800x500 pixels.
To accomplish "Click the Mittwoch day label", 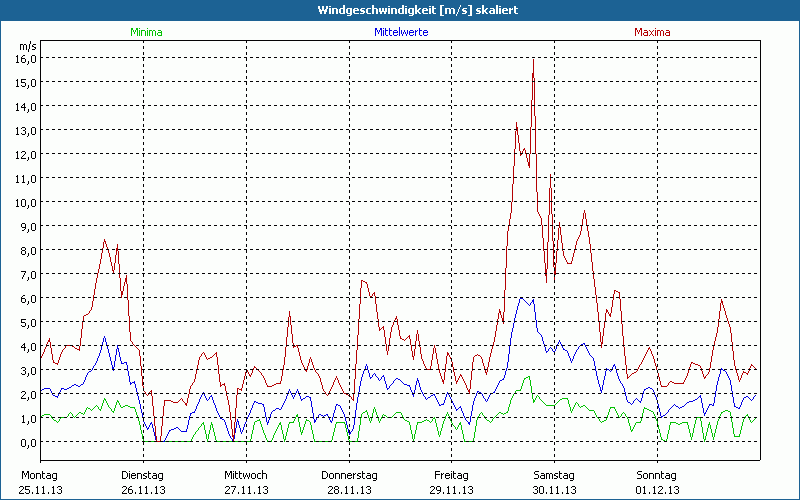I will pyautogui.click(x=246, y=476).
